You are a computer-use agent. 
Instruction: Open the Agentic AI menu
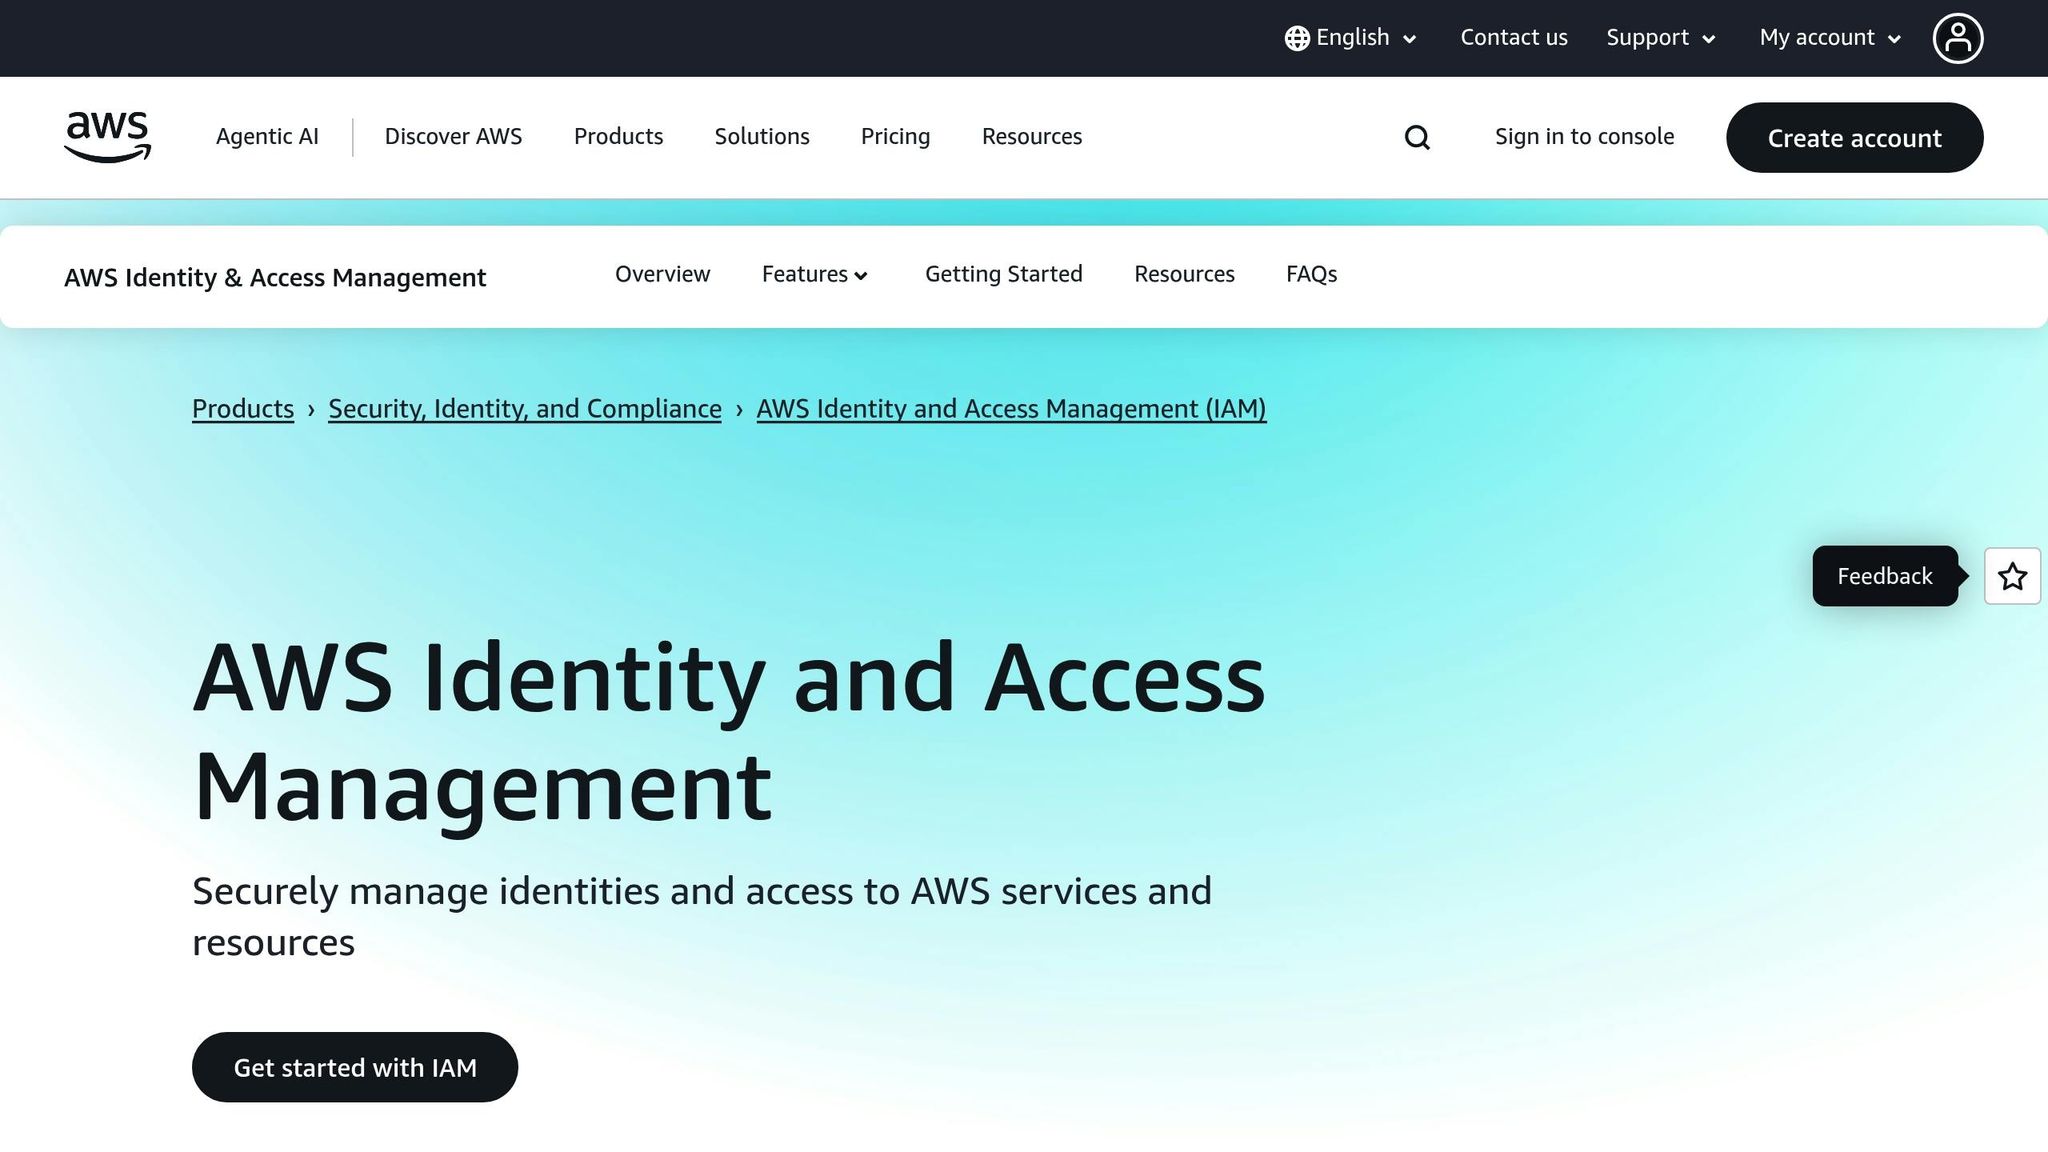[267, 137]
